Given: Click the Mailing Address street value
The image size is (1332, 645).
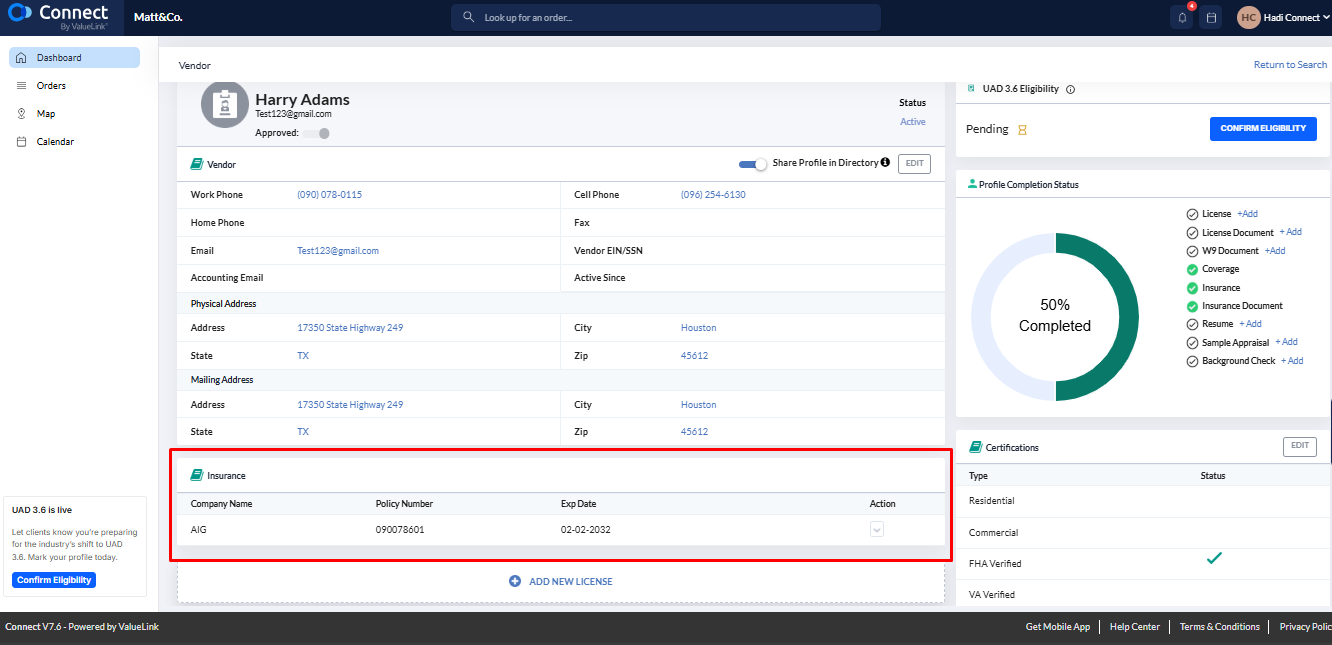Looking at the screenshot, I should coord(350,405).
